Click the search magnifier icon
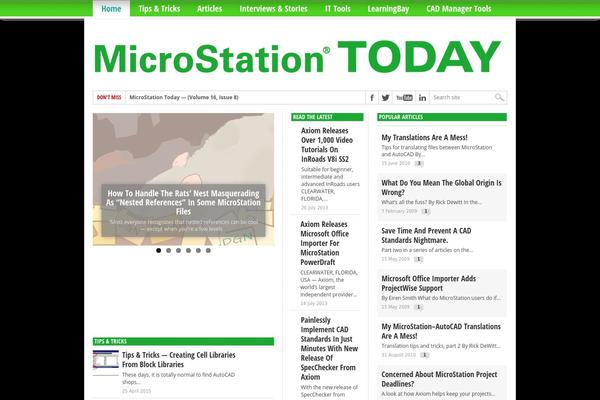 point(500,98)
